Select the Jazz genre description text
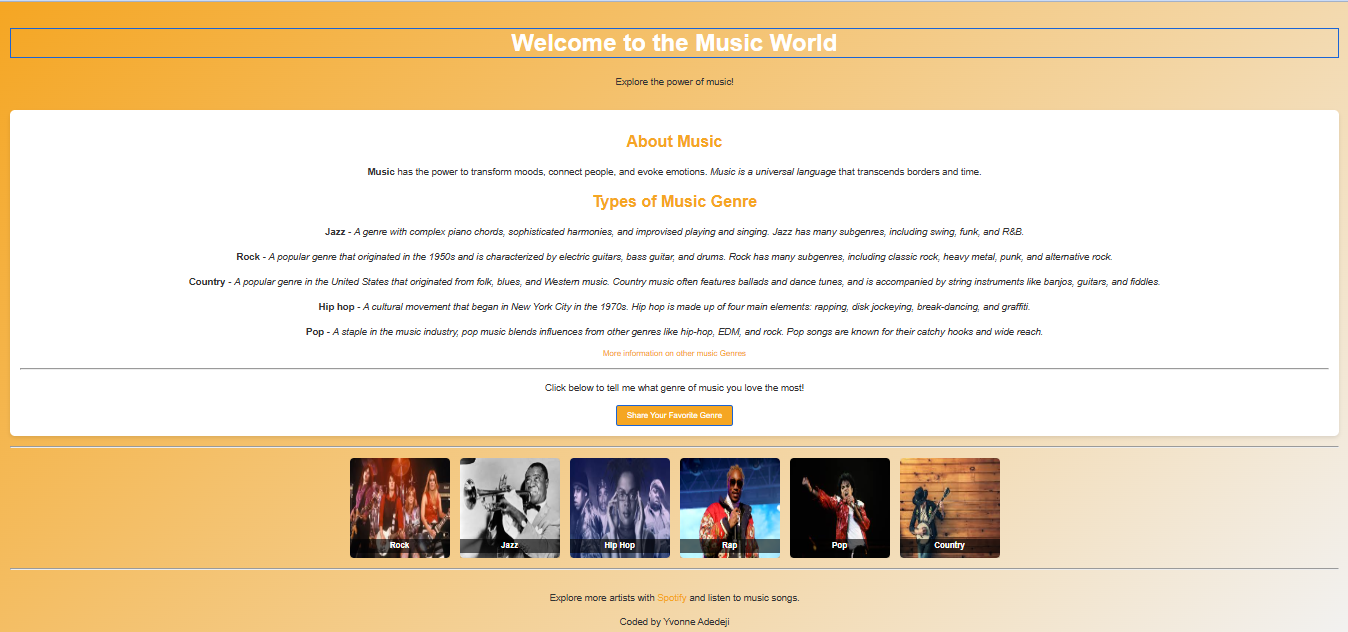Screen dimensions: 1348x632 pos(674,230)
